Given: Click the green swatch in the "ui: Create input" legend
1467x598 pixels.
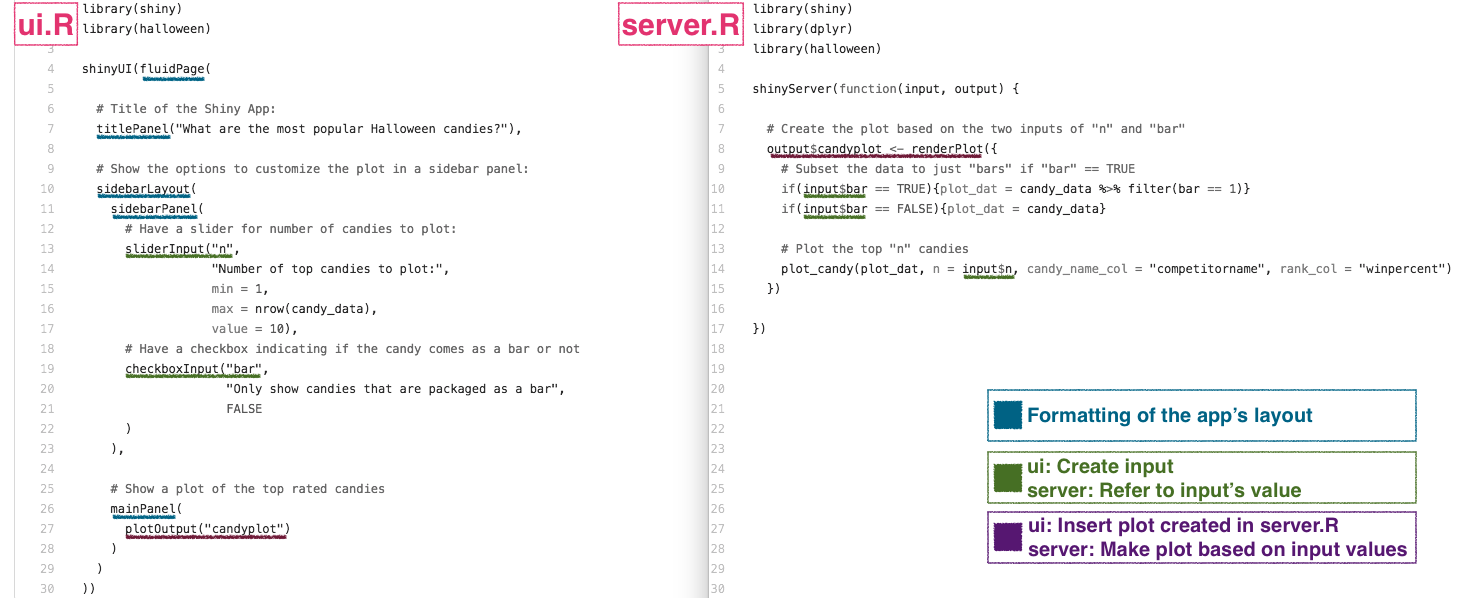Looking at the screenshot, I should click(1008, 477).
